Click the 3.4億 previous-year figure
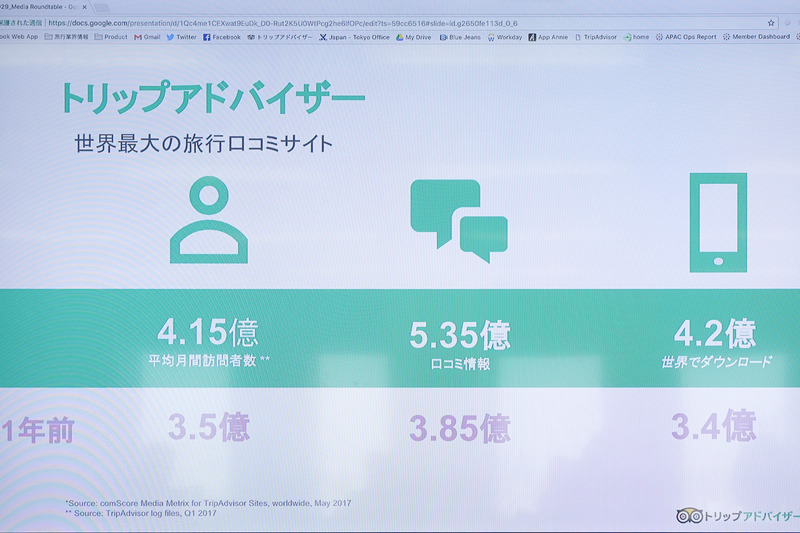Image resolution: width=800 pixels, height=533 pixels. 713,425
